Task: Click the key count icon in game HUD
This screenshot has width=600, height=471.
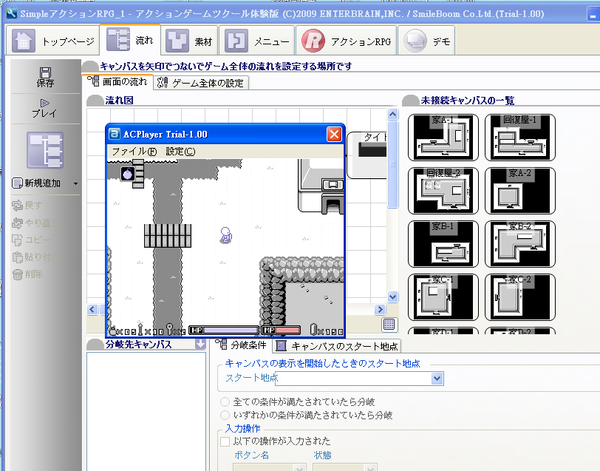Action: click(169, 329)
